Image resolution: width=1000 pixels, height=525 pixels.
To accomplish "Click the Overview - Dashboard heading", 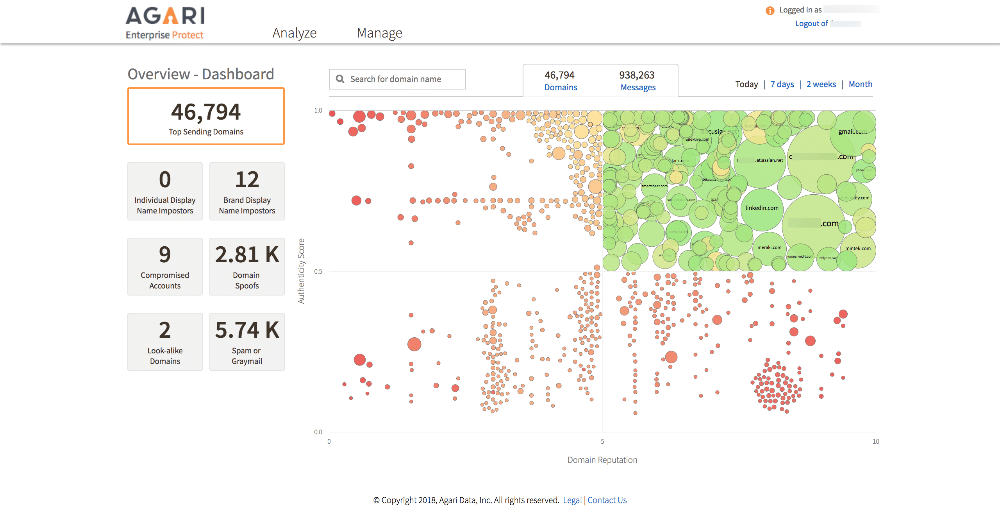I will [201, 74].
